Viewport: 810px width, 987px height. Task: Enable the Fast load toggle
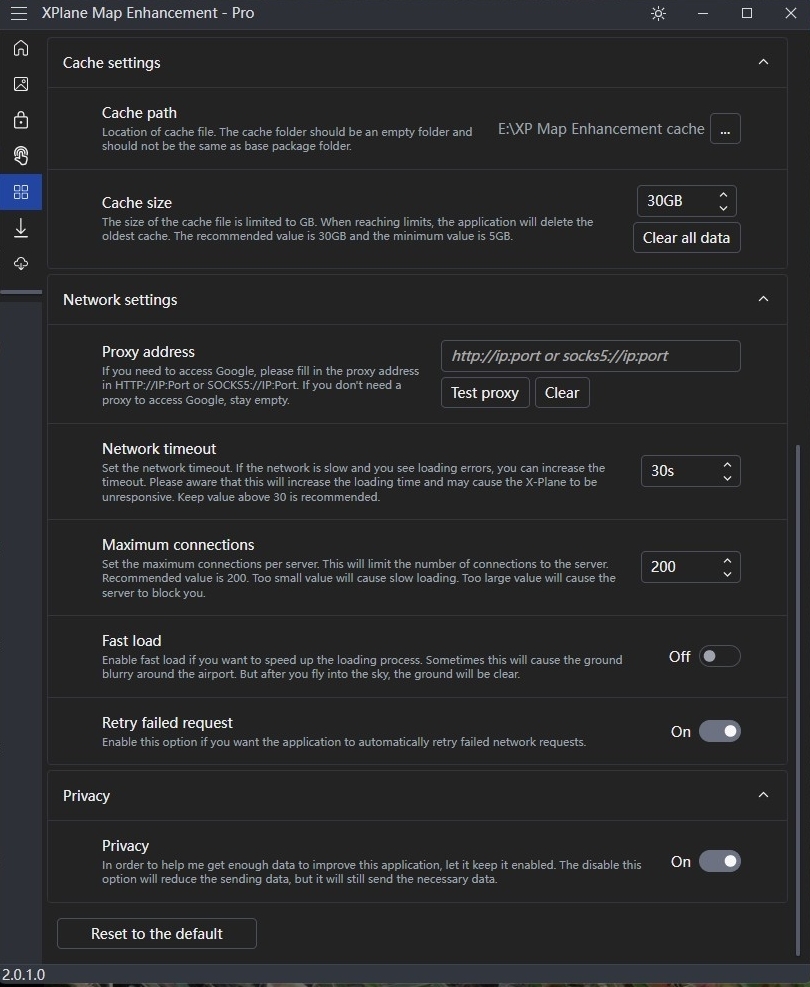pyautogui.click(x=719, y=656)
